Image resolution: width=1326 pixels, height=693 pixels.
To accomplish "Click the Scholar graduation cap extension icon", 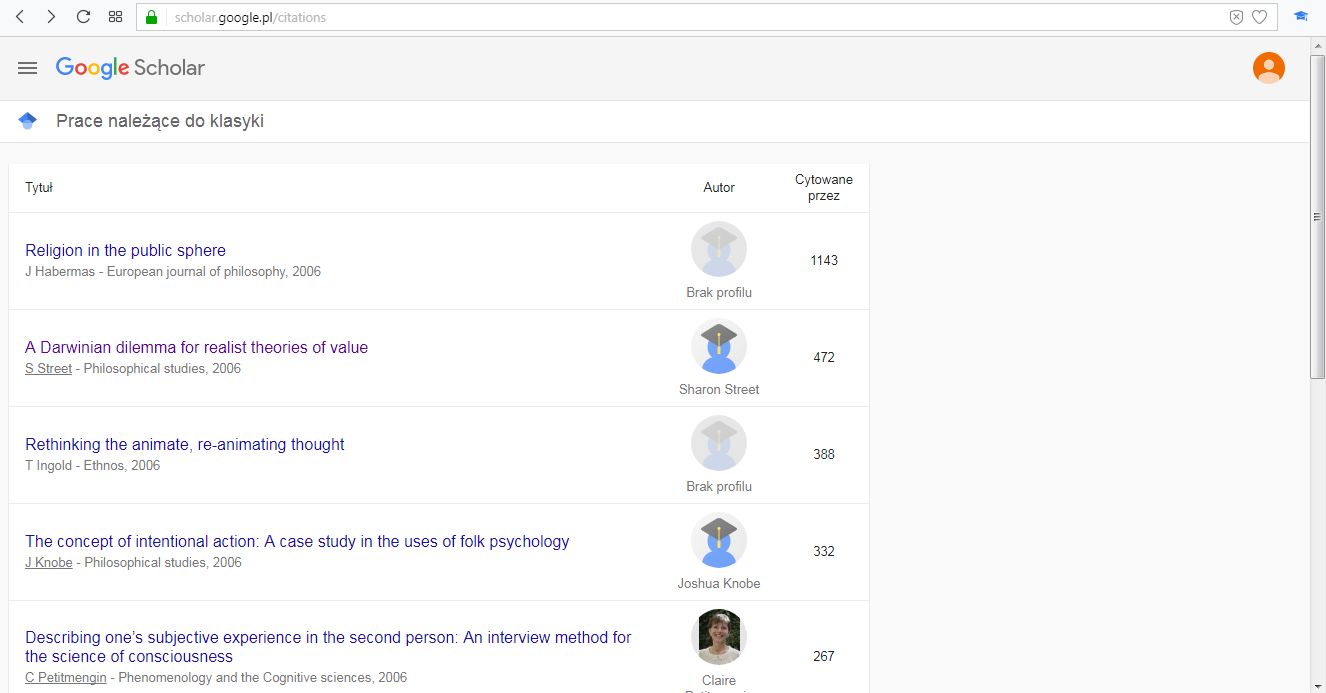I will (x=1301, y=17).
